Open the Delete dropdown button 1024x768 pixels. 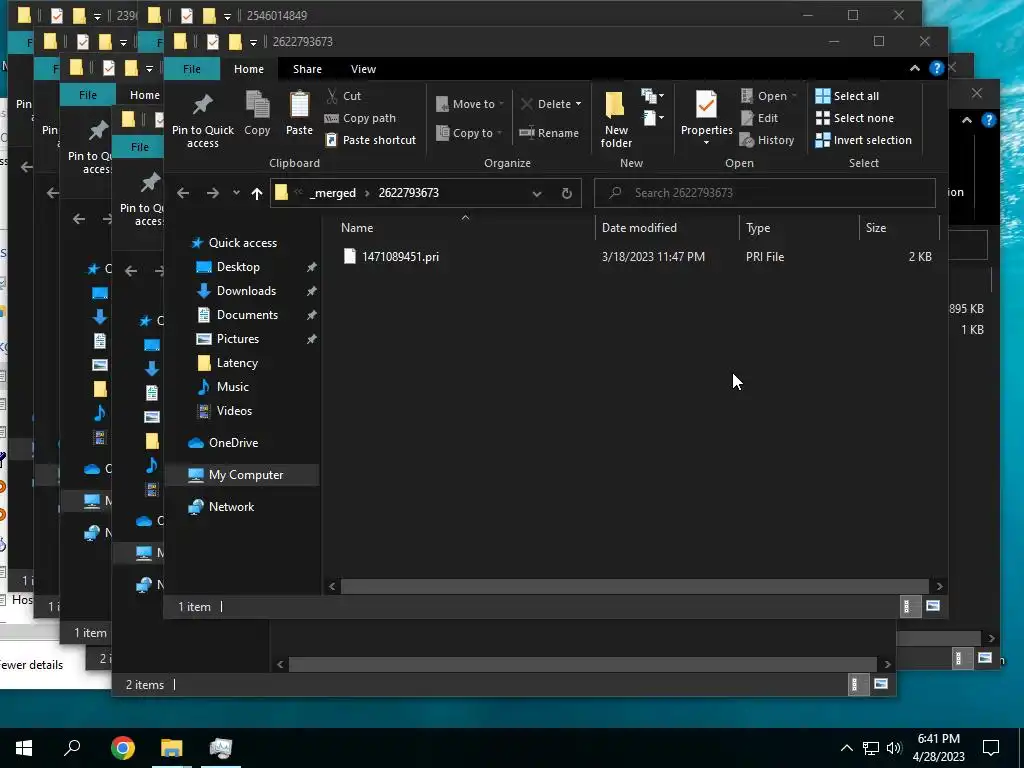tap(551, 104)
